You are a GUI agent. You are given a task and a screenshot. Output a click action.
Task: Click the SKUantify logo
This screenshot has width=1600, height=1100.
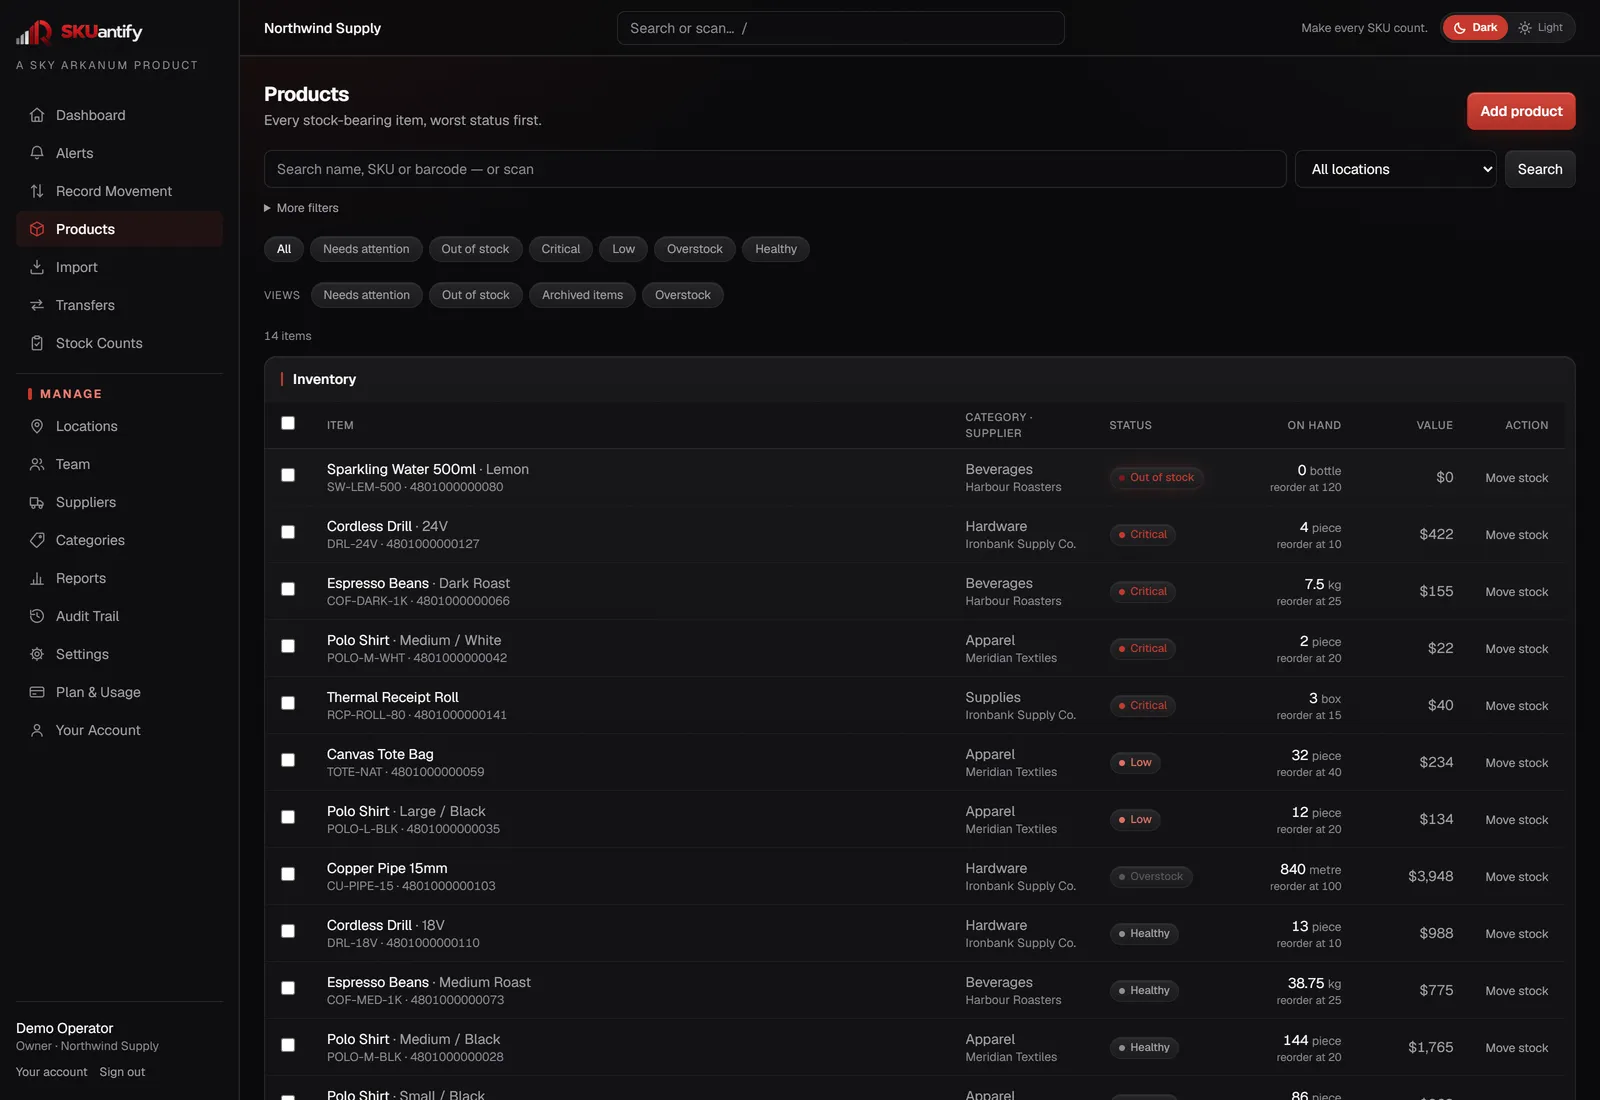click(79, 32)
